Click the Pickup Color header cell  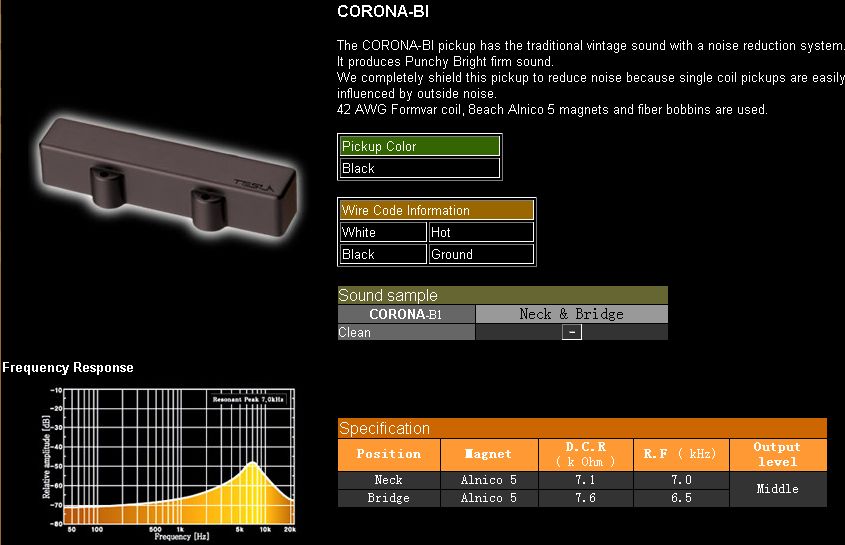tap(420, 146)
